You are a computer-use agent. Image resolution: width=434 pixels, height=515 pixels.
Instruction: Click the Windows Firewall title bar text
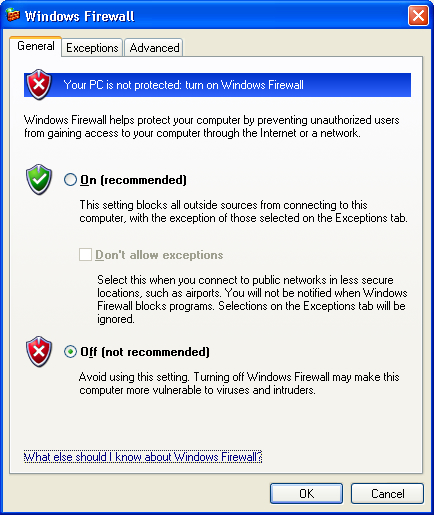point(80,16)
